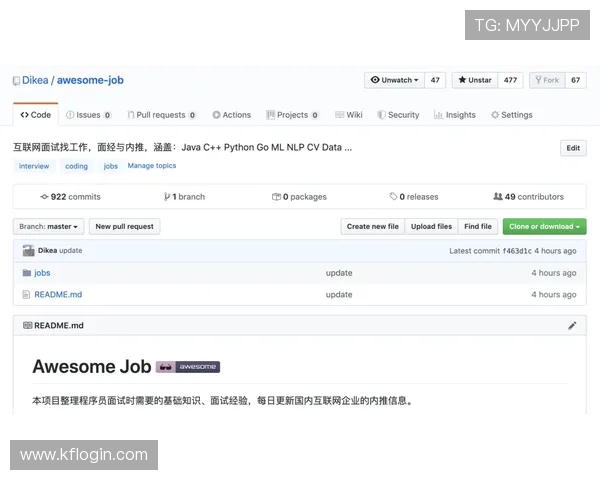600x480 pixels.
Task: Click the New pull request button
Action: pos(125,227)
